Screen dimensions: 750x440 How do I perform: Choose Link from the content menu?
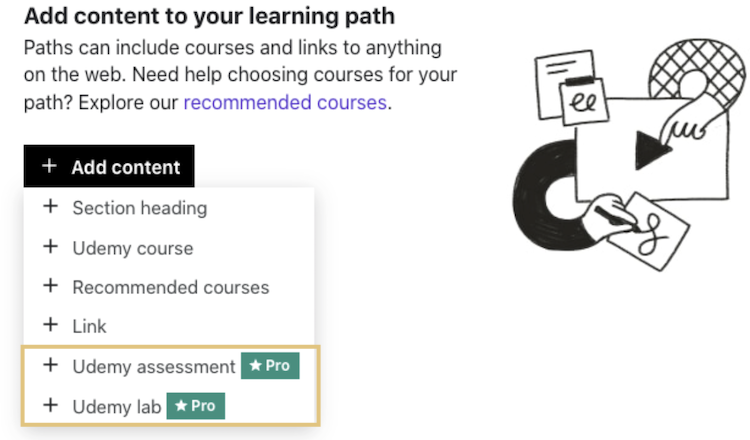tap(89, 326)
